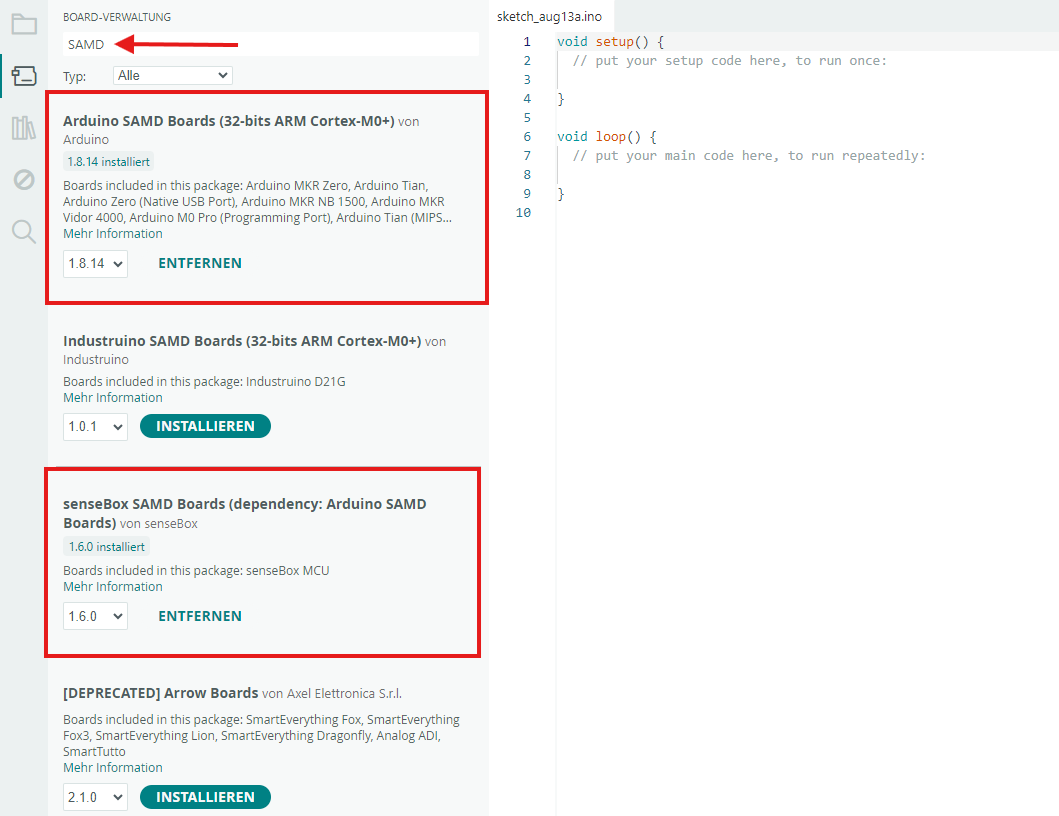Install the deprecated Arrow Boards package
The image size is (1059, 816).
click(205, 798)
